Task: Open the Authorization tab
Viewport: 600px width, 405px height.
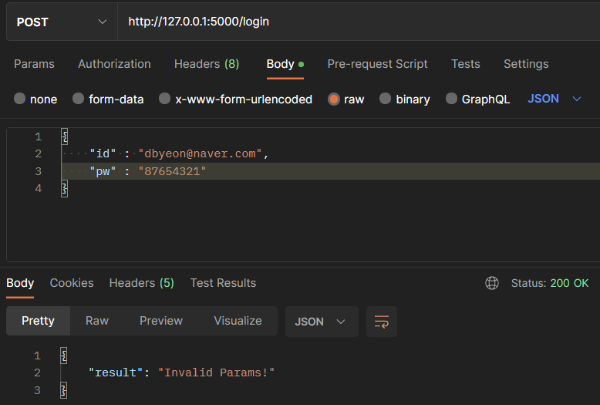Action: 114,64
